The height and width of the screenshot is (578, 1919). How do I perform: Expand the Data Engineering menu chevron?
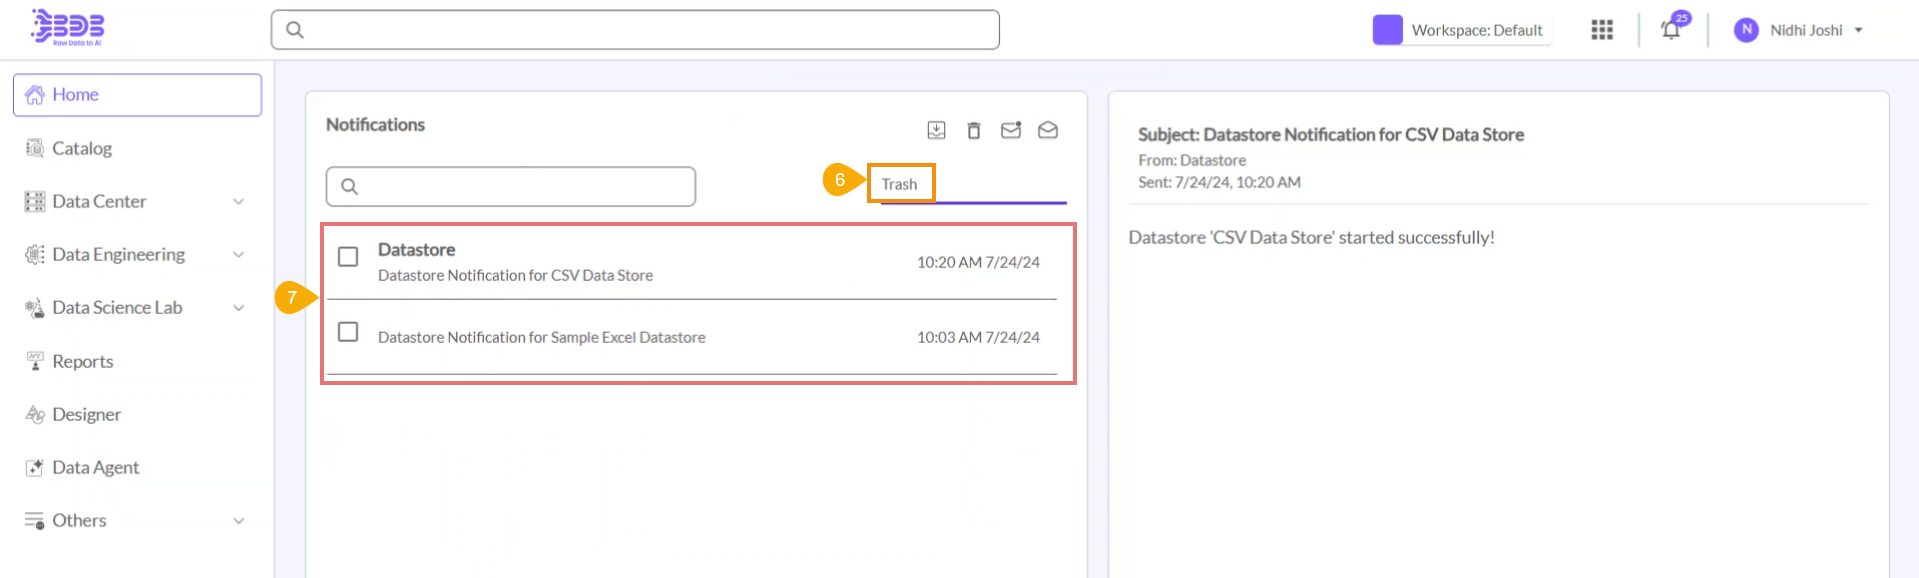point(239,254)
